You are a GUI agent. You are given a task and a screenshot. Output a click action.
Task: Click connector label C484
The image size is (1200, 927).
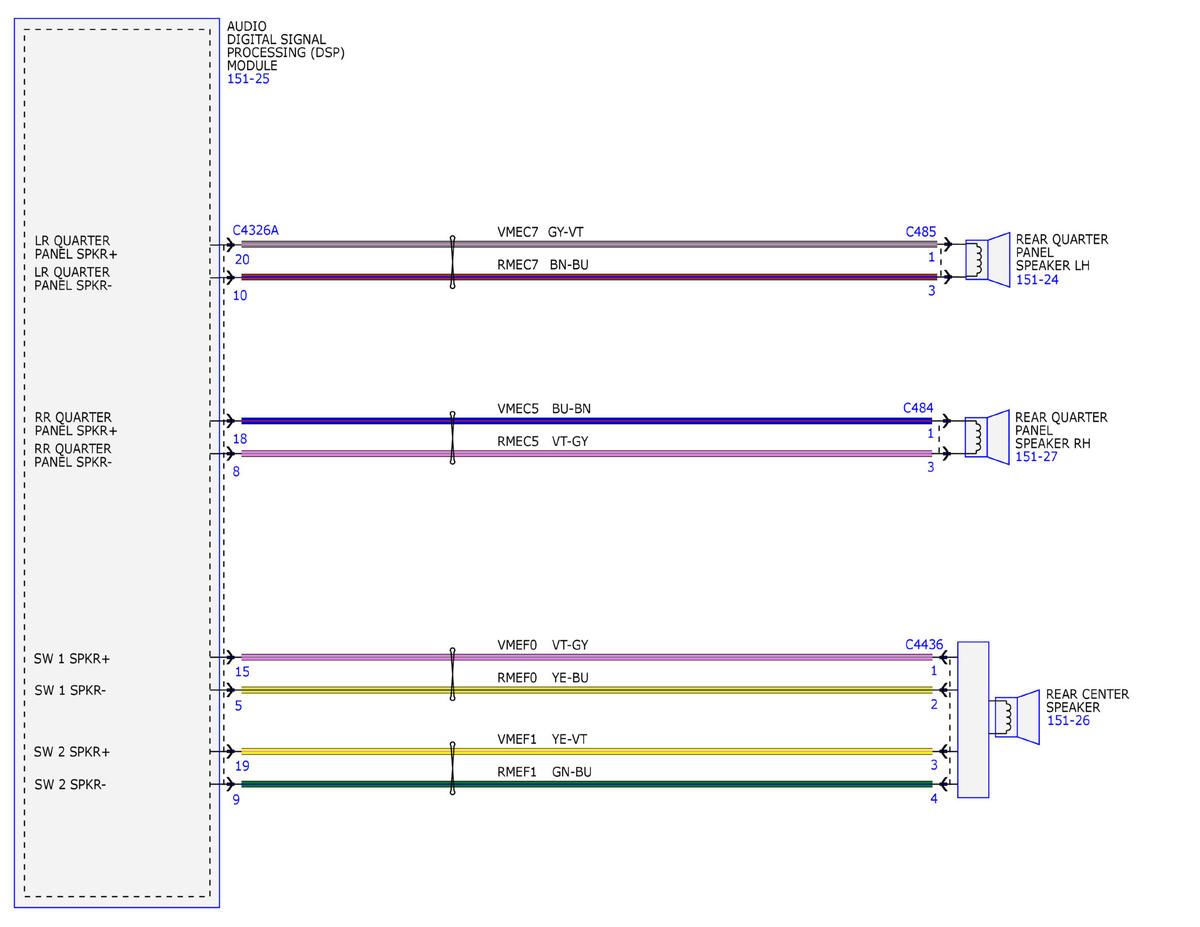click(918, 408)
